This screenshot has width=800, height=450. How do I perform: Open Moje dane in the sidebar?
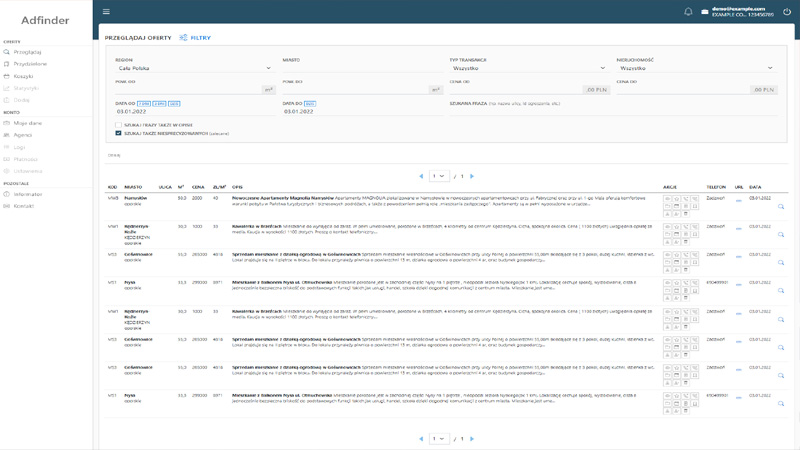28,123
